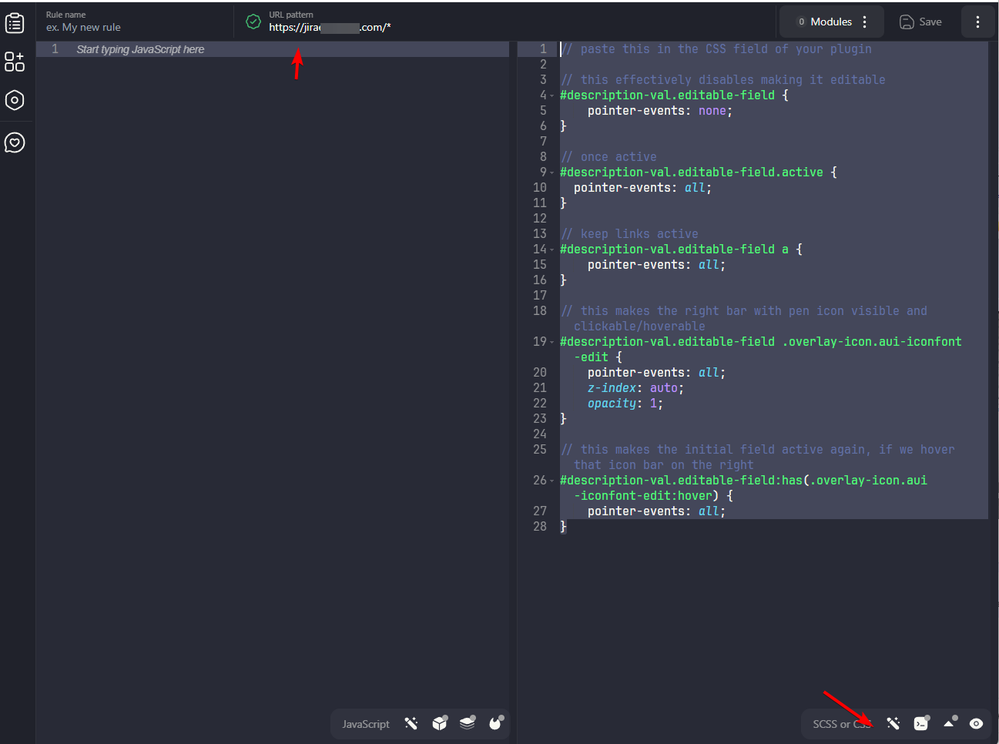Image resolution: width=999 pixels, height=744 pixels.
Task: Click the '// keep links active' comment
Action: [629, 234]
